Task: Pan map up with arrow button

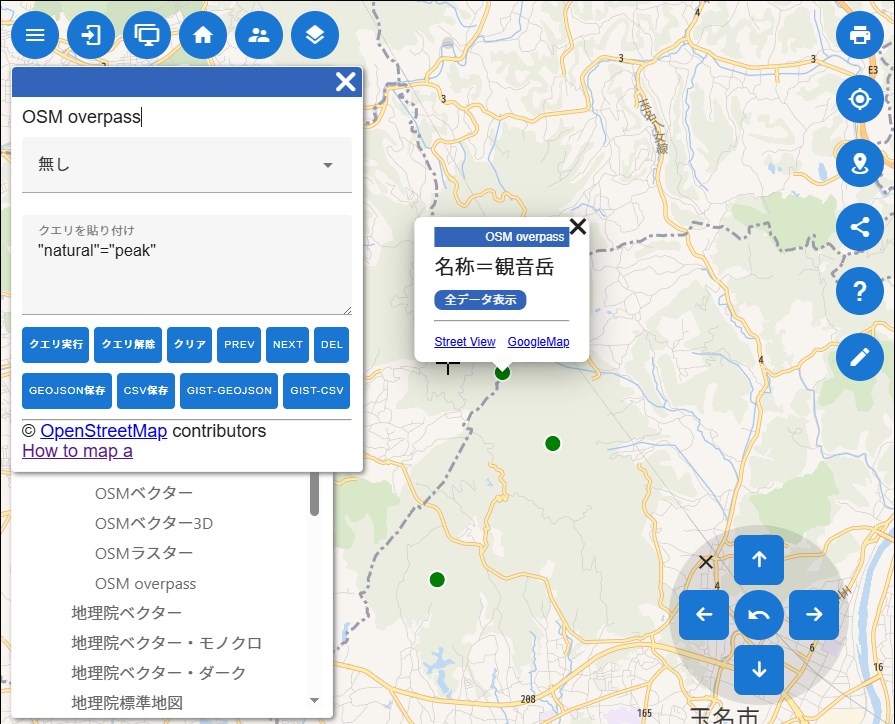Action: point(759,560)
